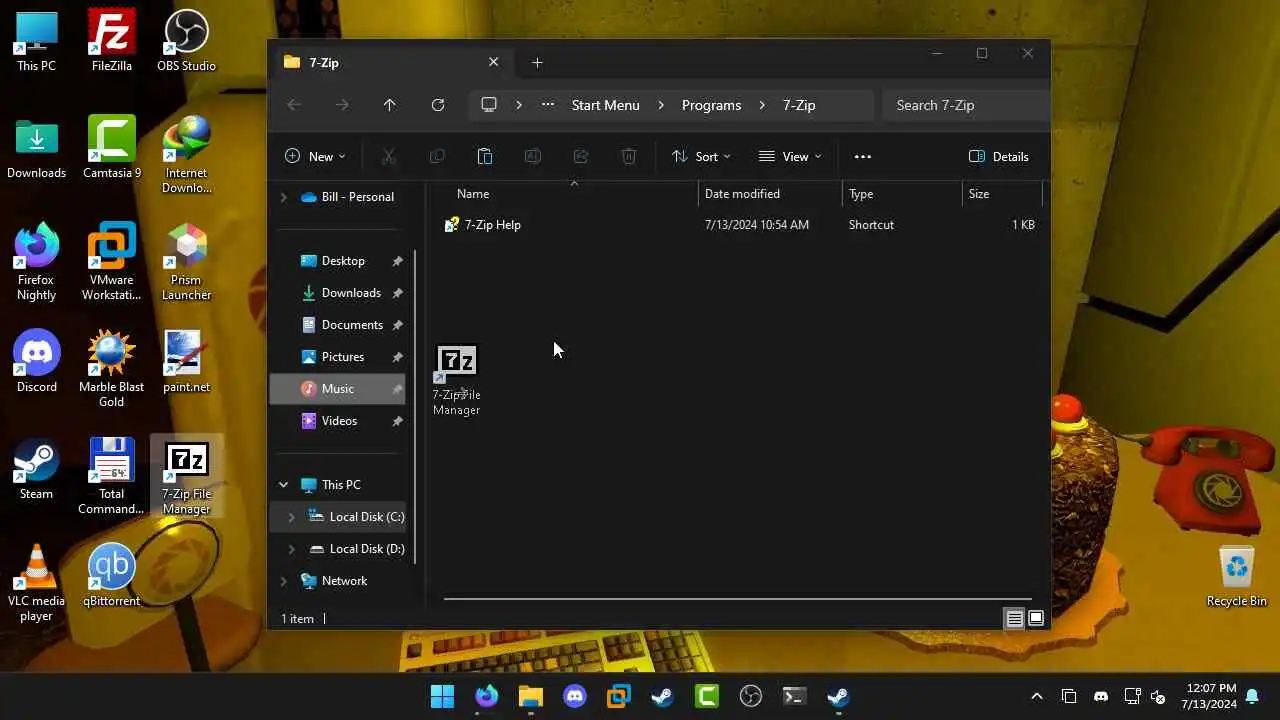Screen dimensions: 1280x720
Task: Switch to details list view toggle
Action: click(1014, 618)
